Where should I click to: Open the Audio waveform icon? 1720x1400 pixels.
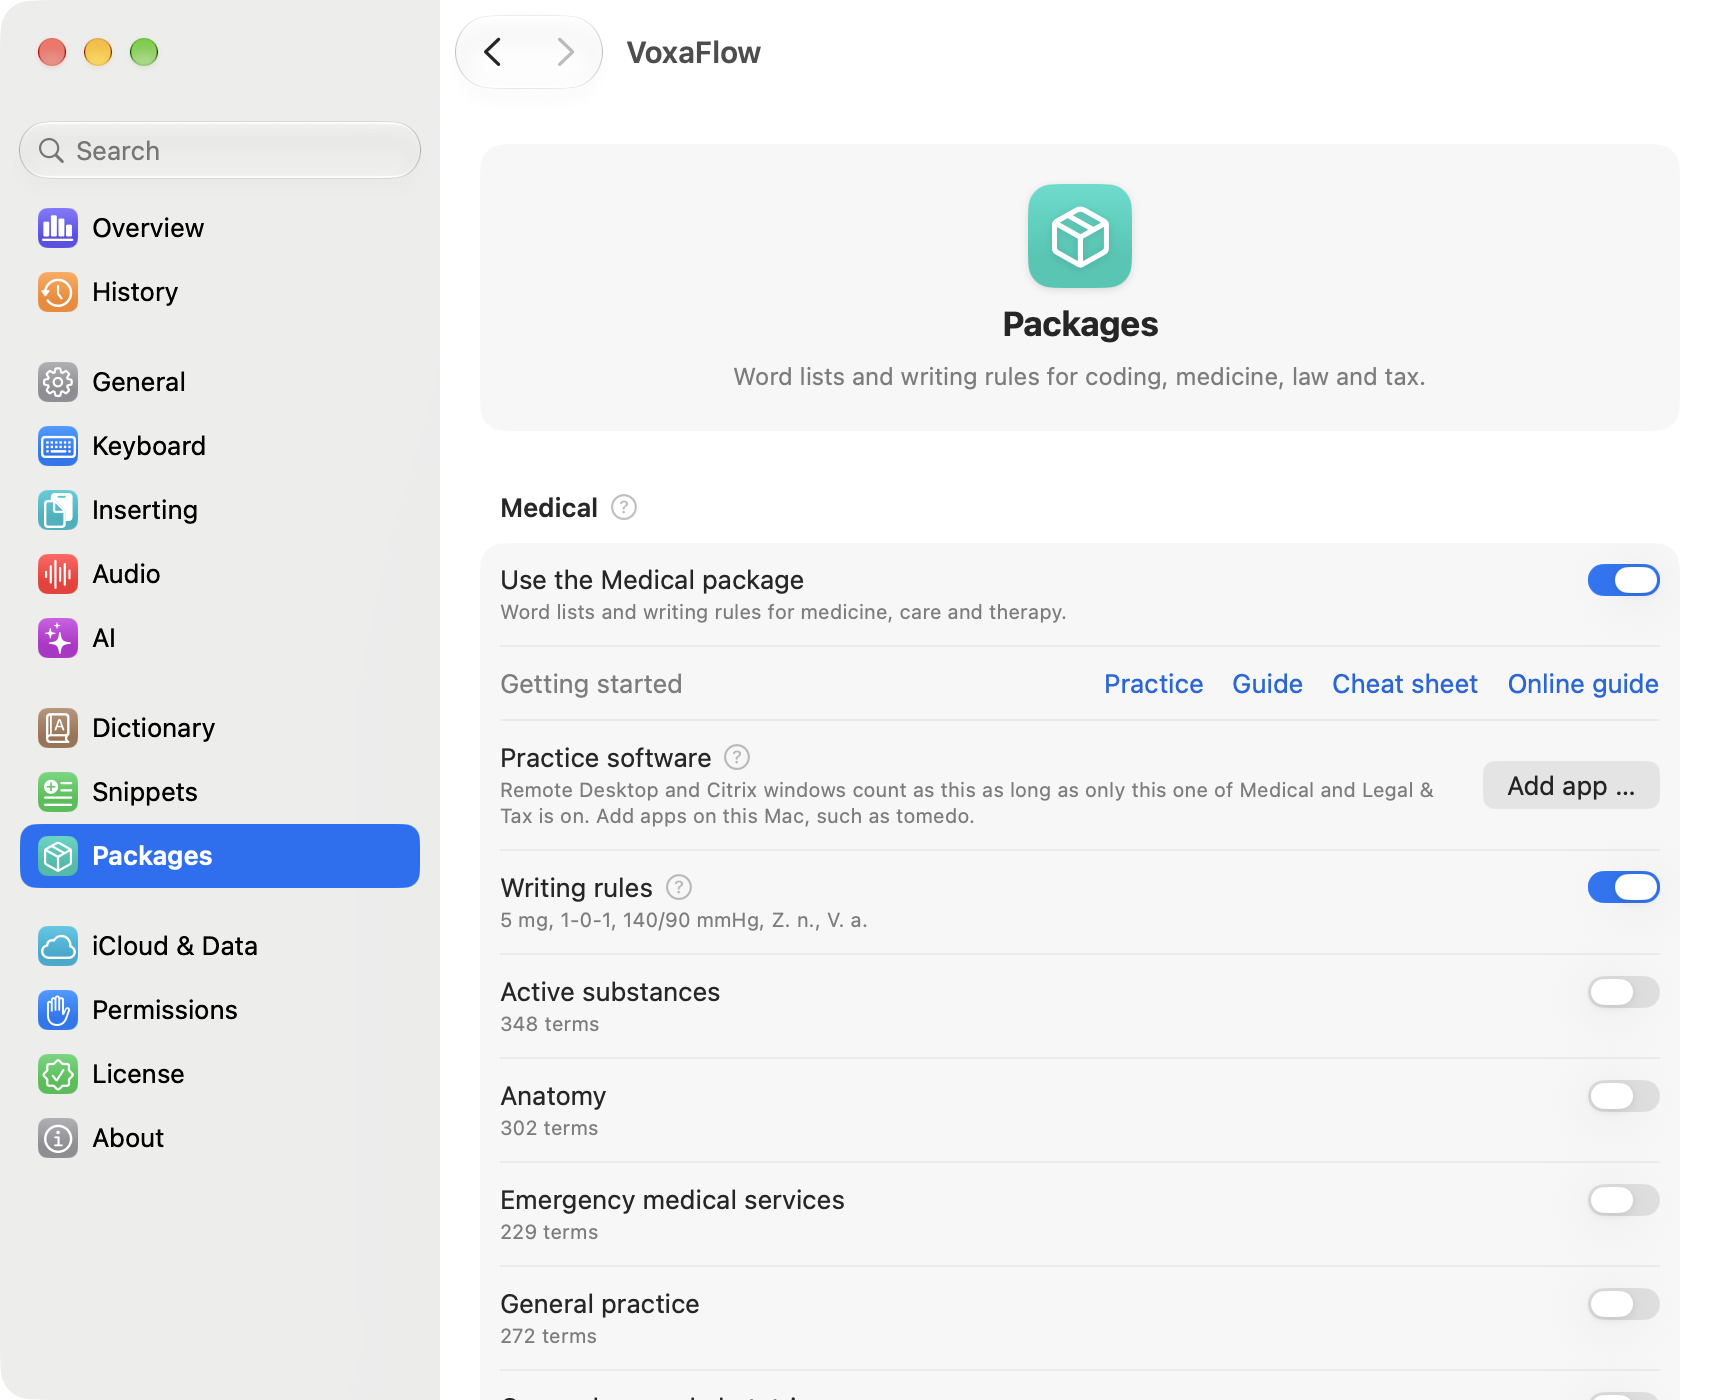click(x=58, y=574)
